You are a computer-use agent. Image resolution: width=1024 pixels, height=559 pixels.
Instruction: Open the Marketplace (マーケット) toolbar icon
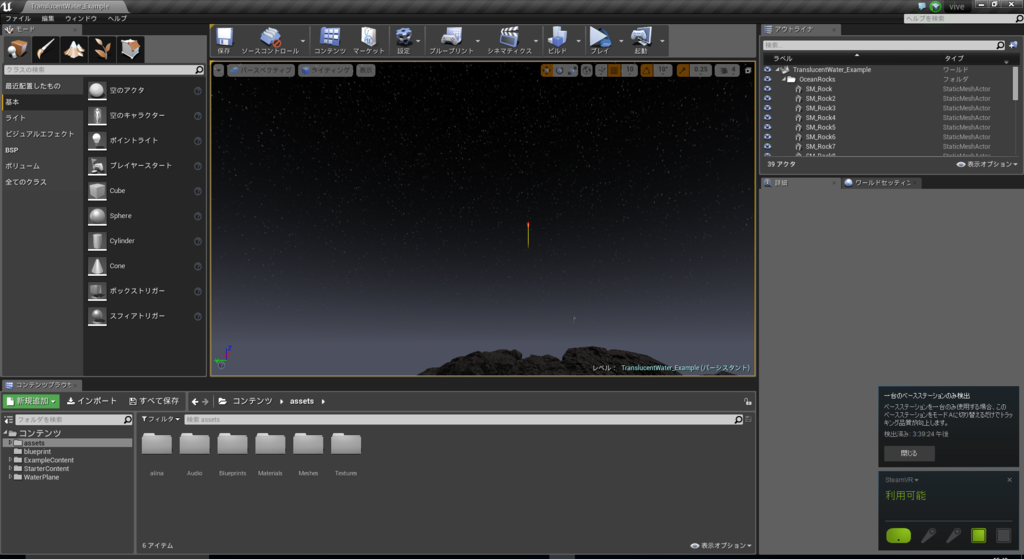pos(368,37)
